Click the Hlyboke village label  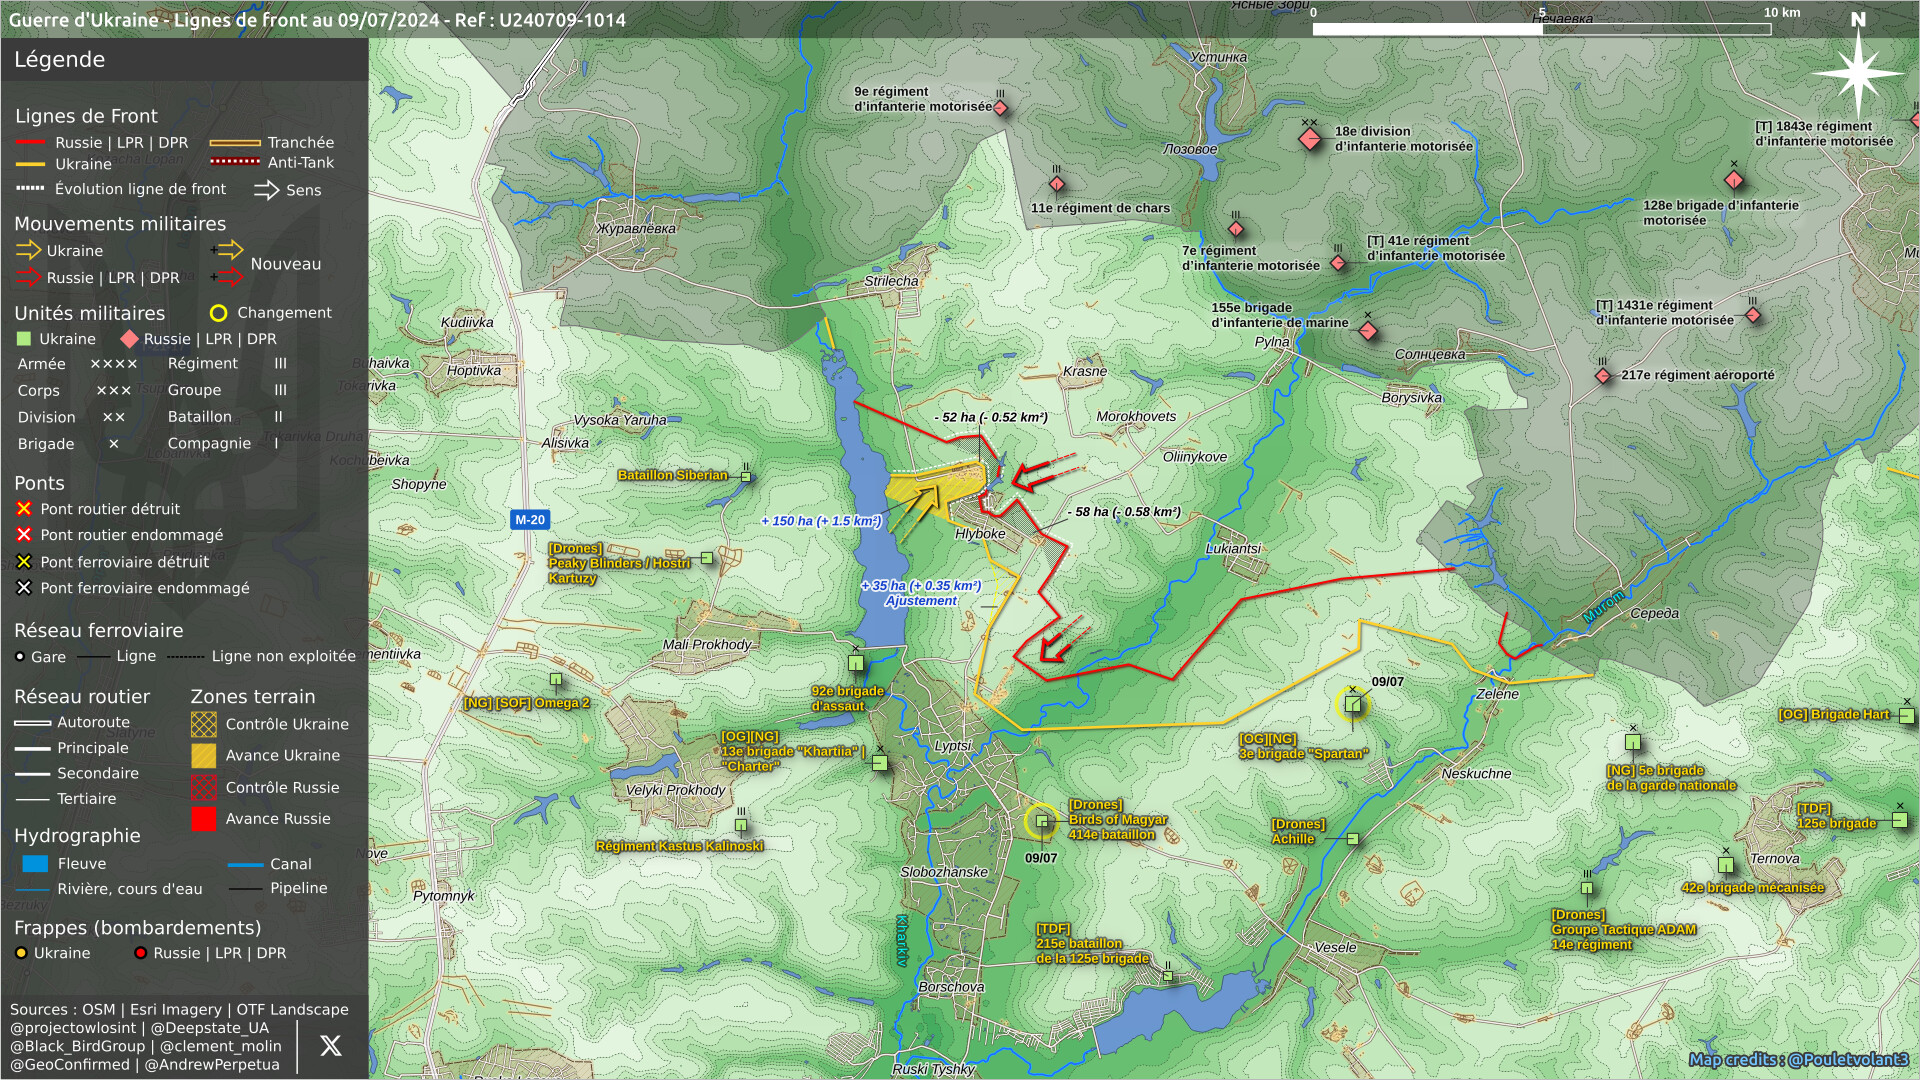pyautogui.click(x=979, y=534)
